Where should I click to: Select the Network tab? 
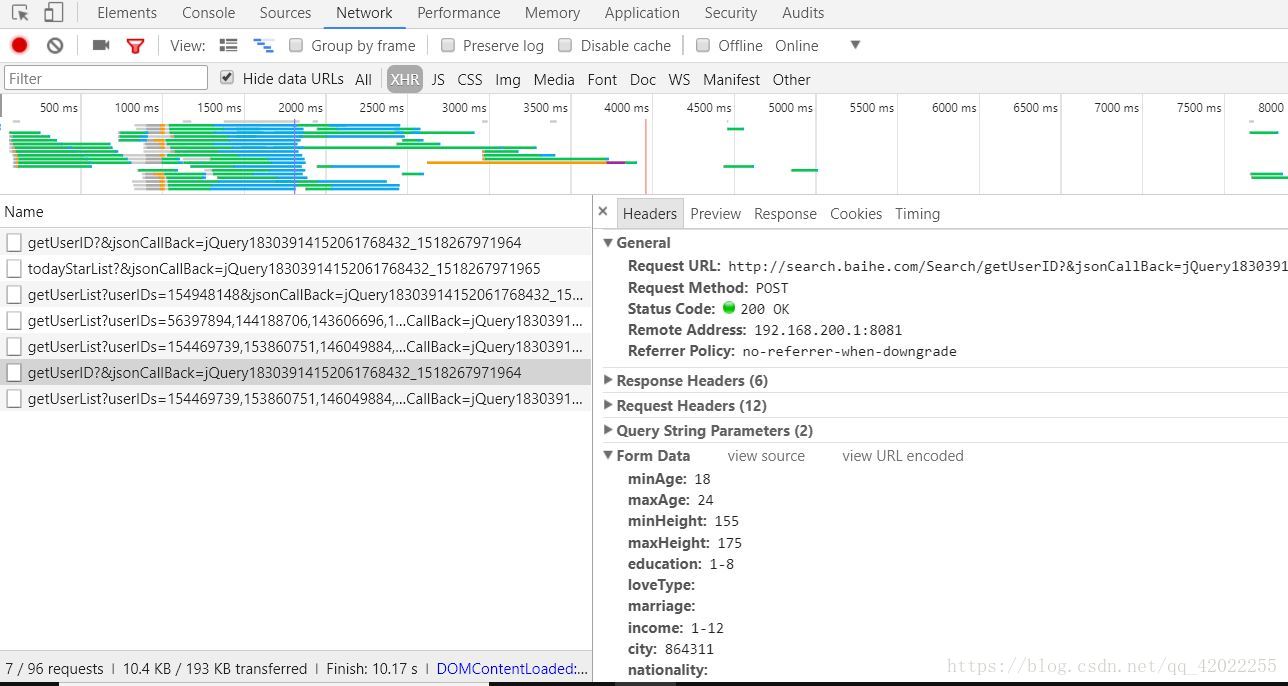pos(364,13)
